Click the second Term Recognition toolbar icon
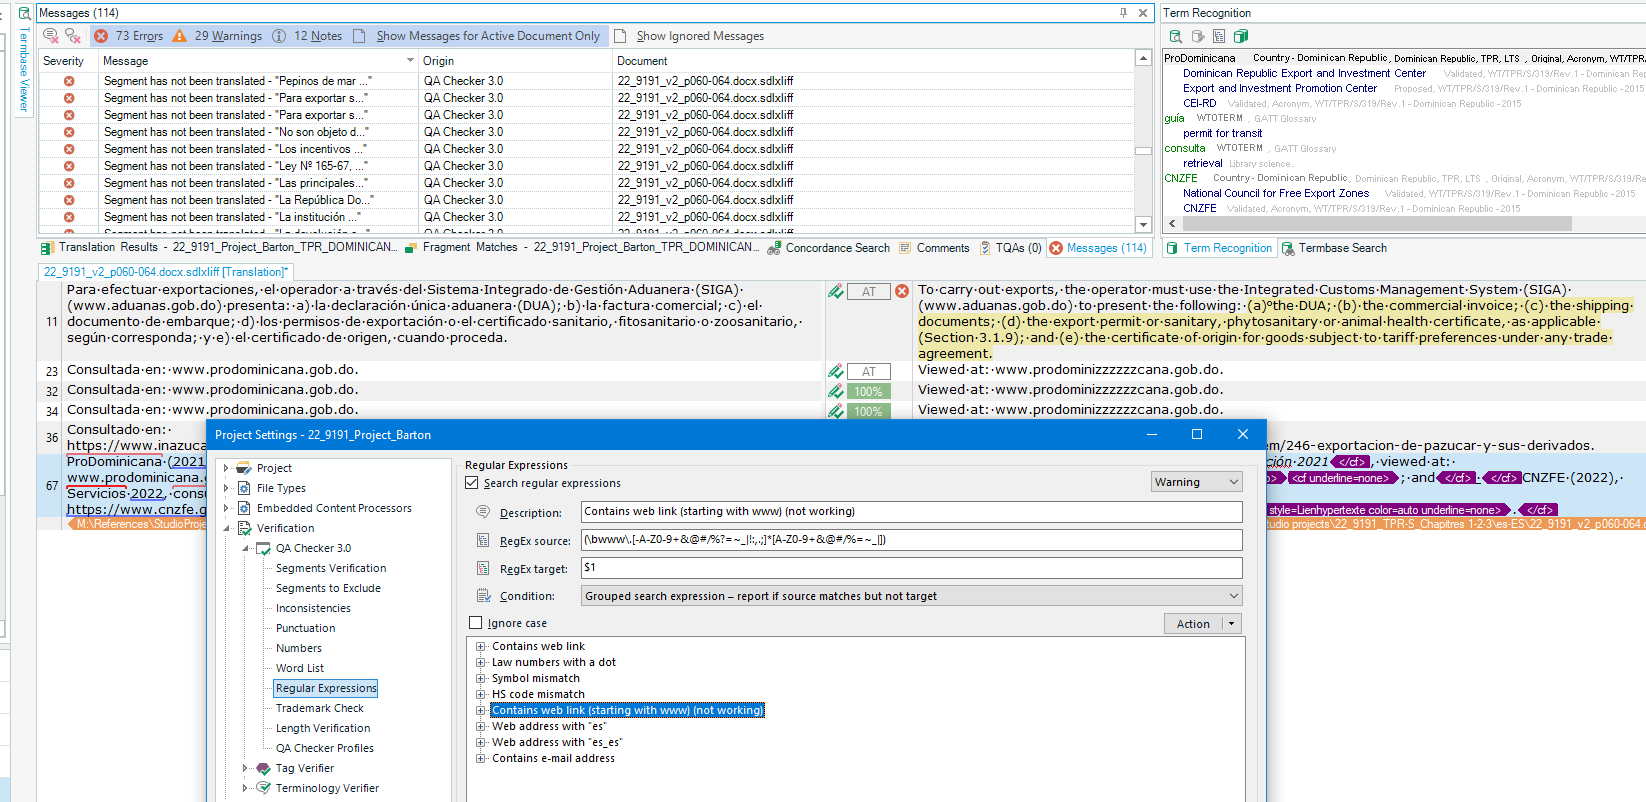1646x802 pixels. pyautogui.click(x=1198, y=36)
